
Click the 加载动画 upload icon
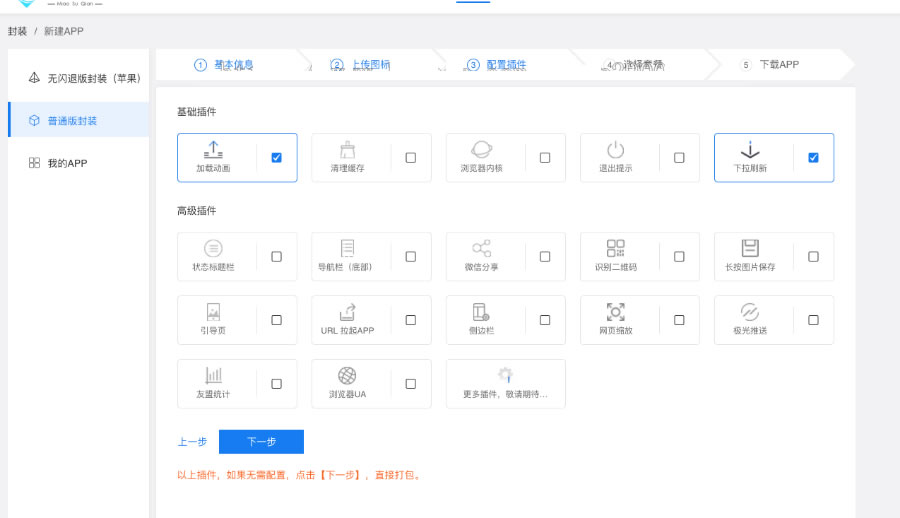213,150
